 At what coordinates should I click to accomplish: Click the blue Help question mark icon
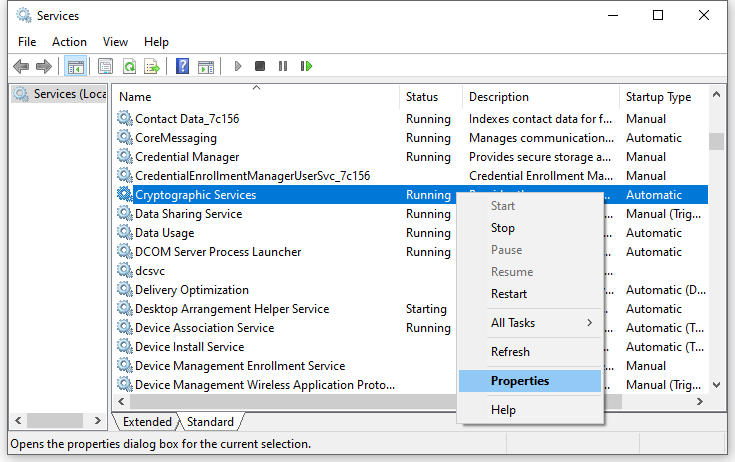point(182,66)
